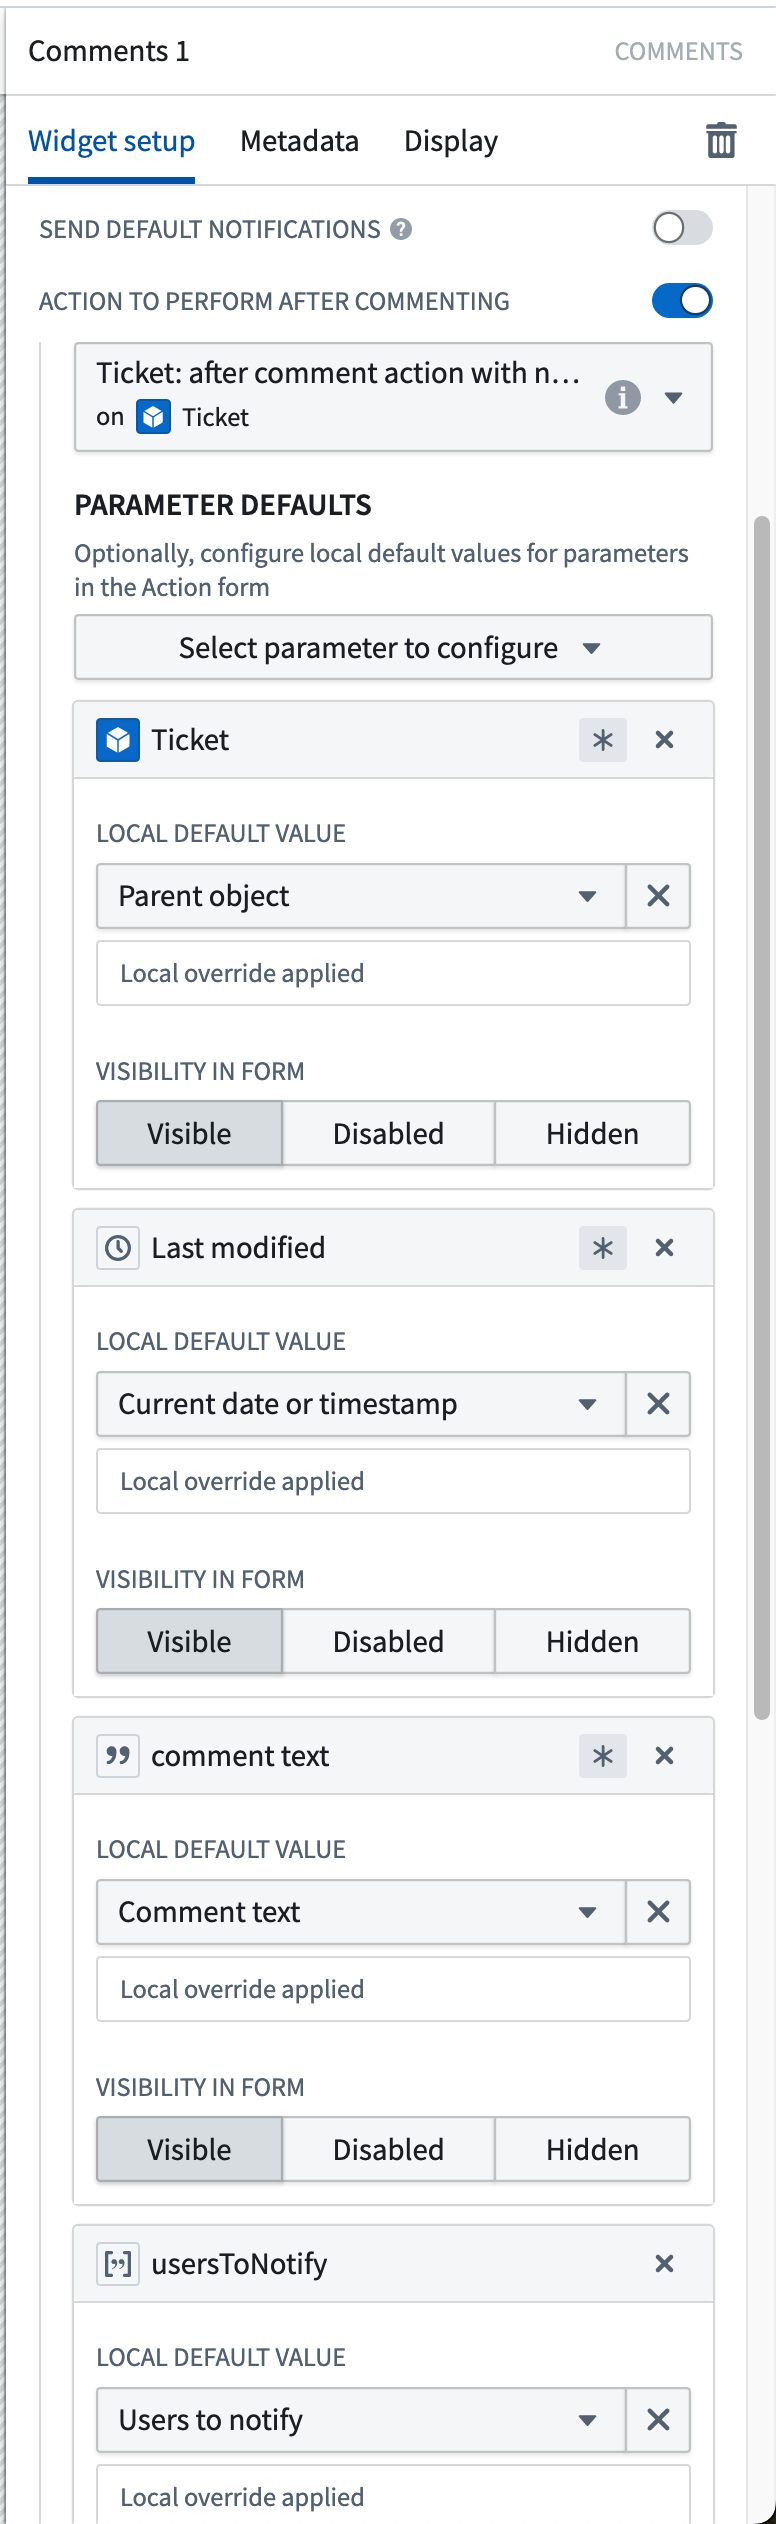Click Last modified's Local override applied field
Image resolution: width=776 pixels, height=2524 pixels.
point(393,1481)
